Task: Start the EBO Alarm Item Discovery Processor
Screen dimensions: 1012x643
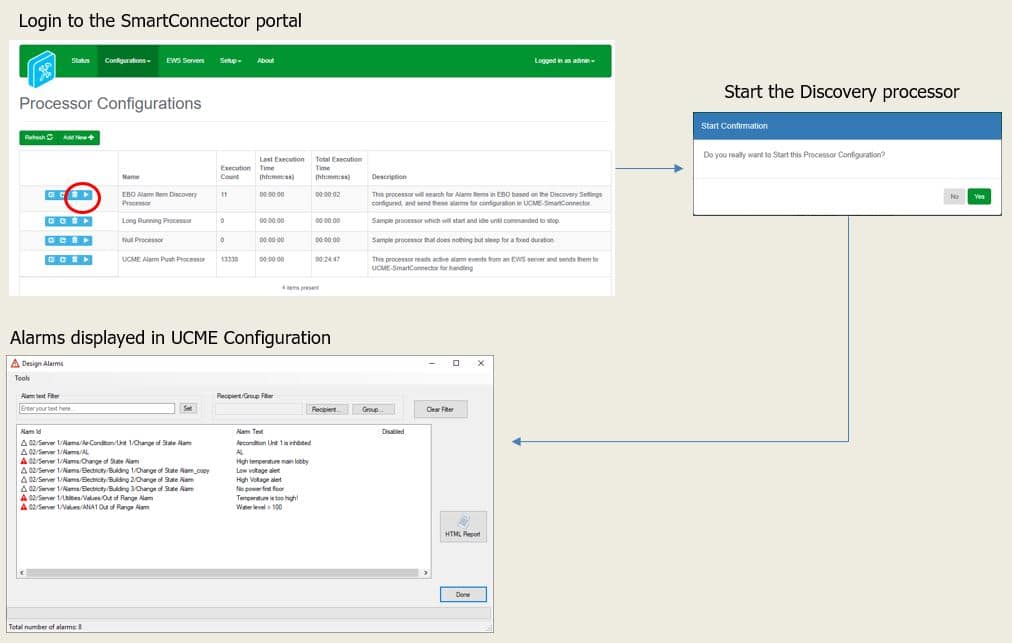Action: tap(86, 195)
